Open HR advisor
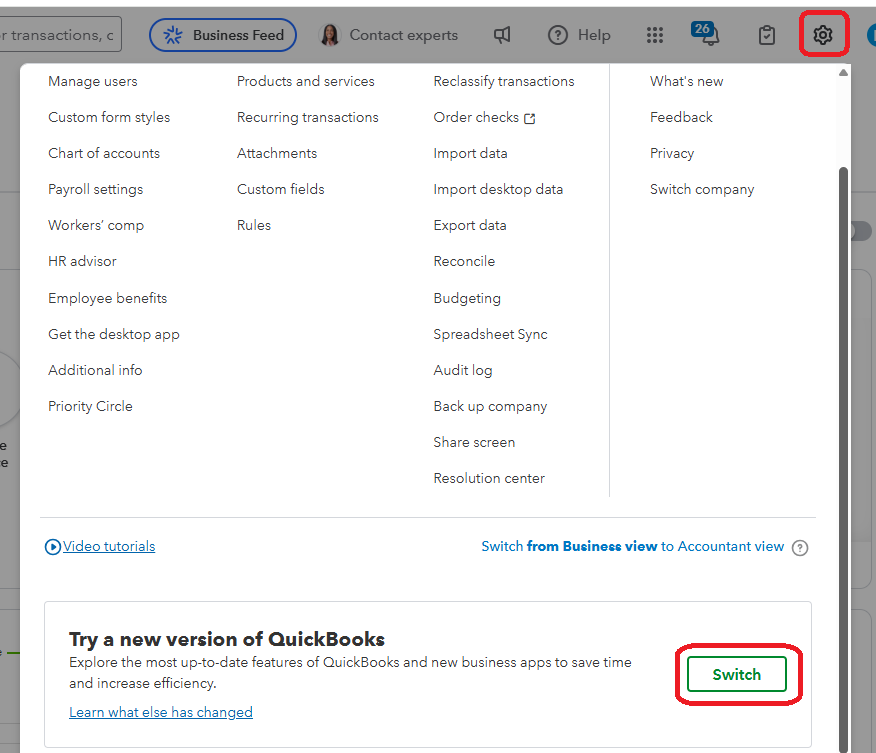This screenshot has height=753, width=876. (x=82, y=261)
